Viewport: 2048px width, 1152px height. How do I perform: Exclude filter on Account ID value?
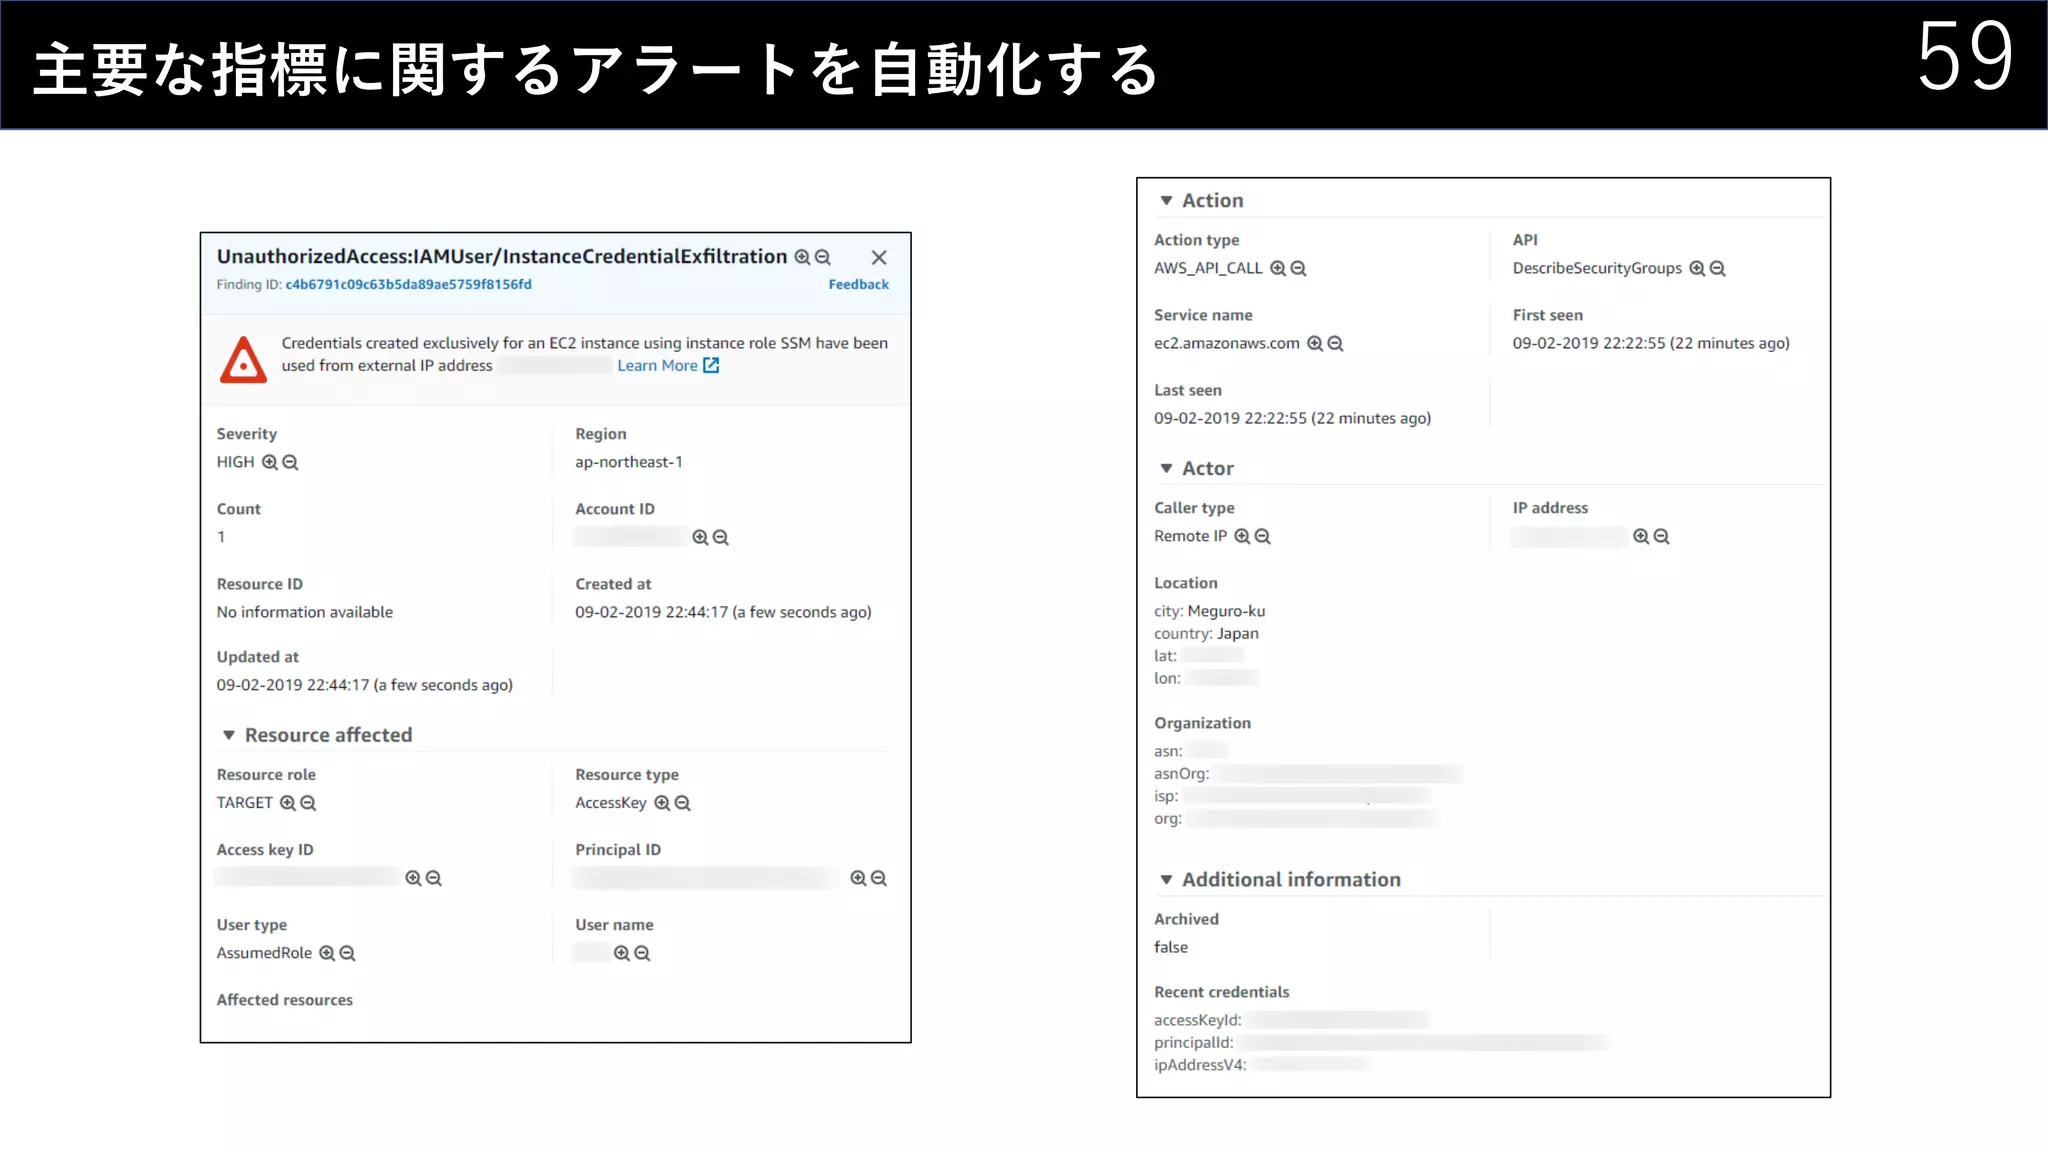click(720, 537)
